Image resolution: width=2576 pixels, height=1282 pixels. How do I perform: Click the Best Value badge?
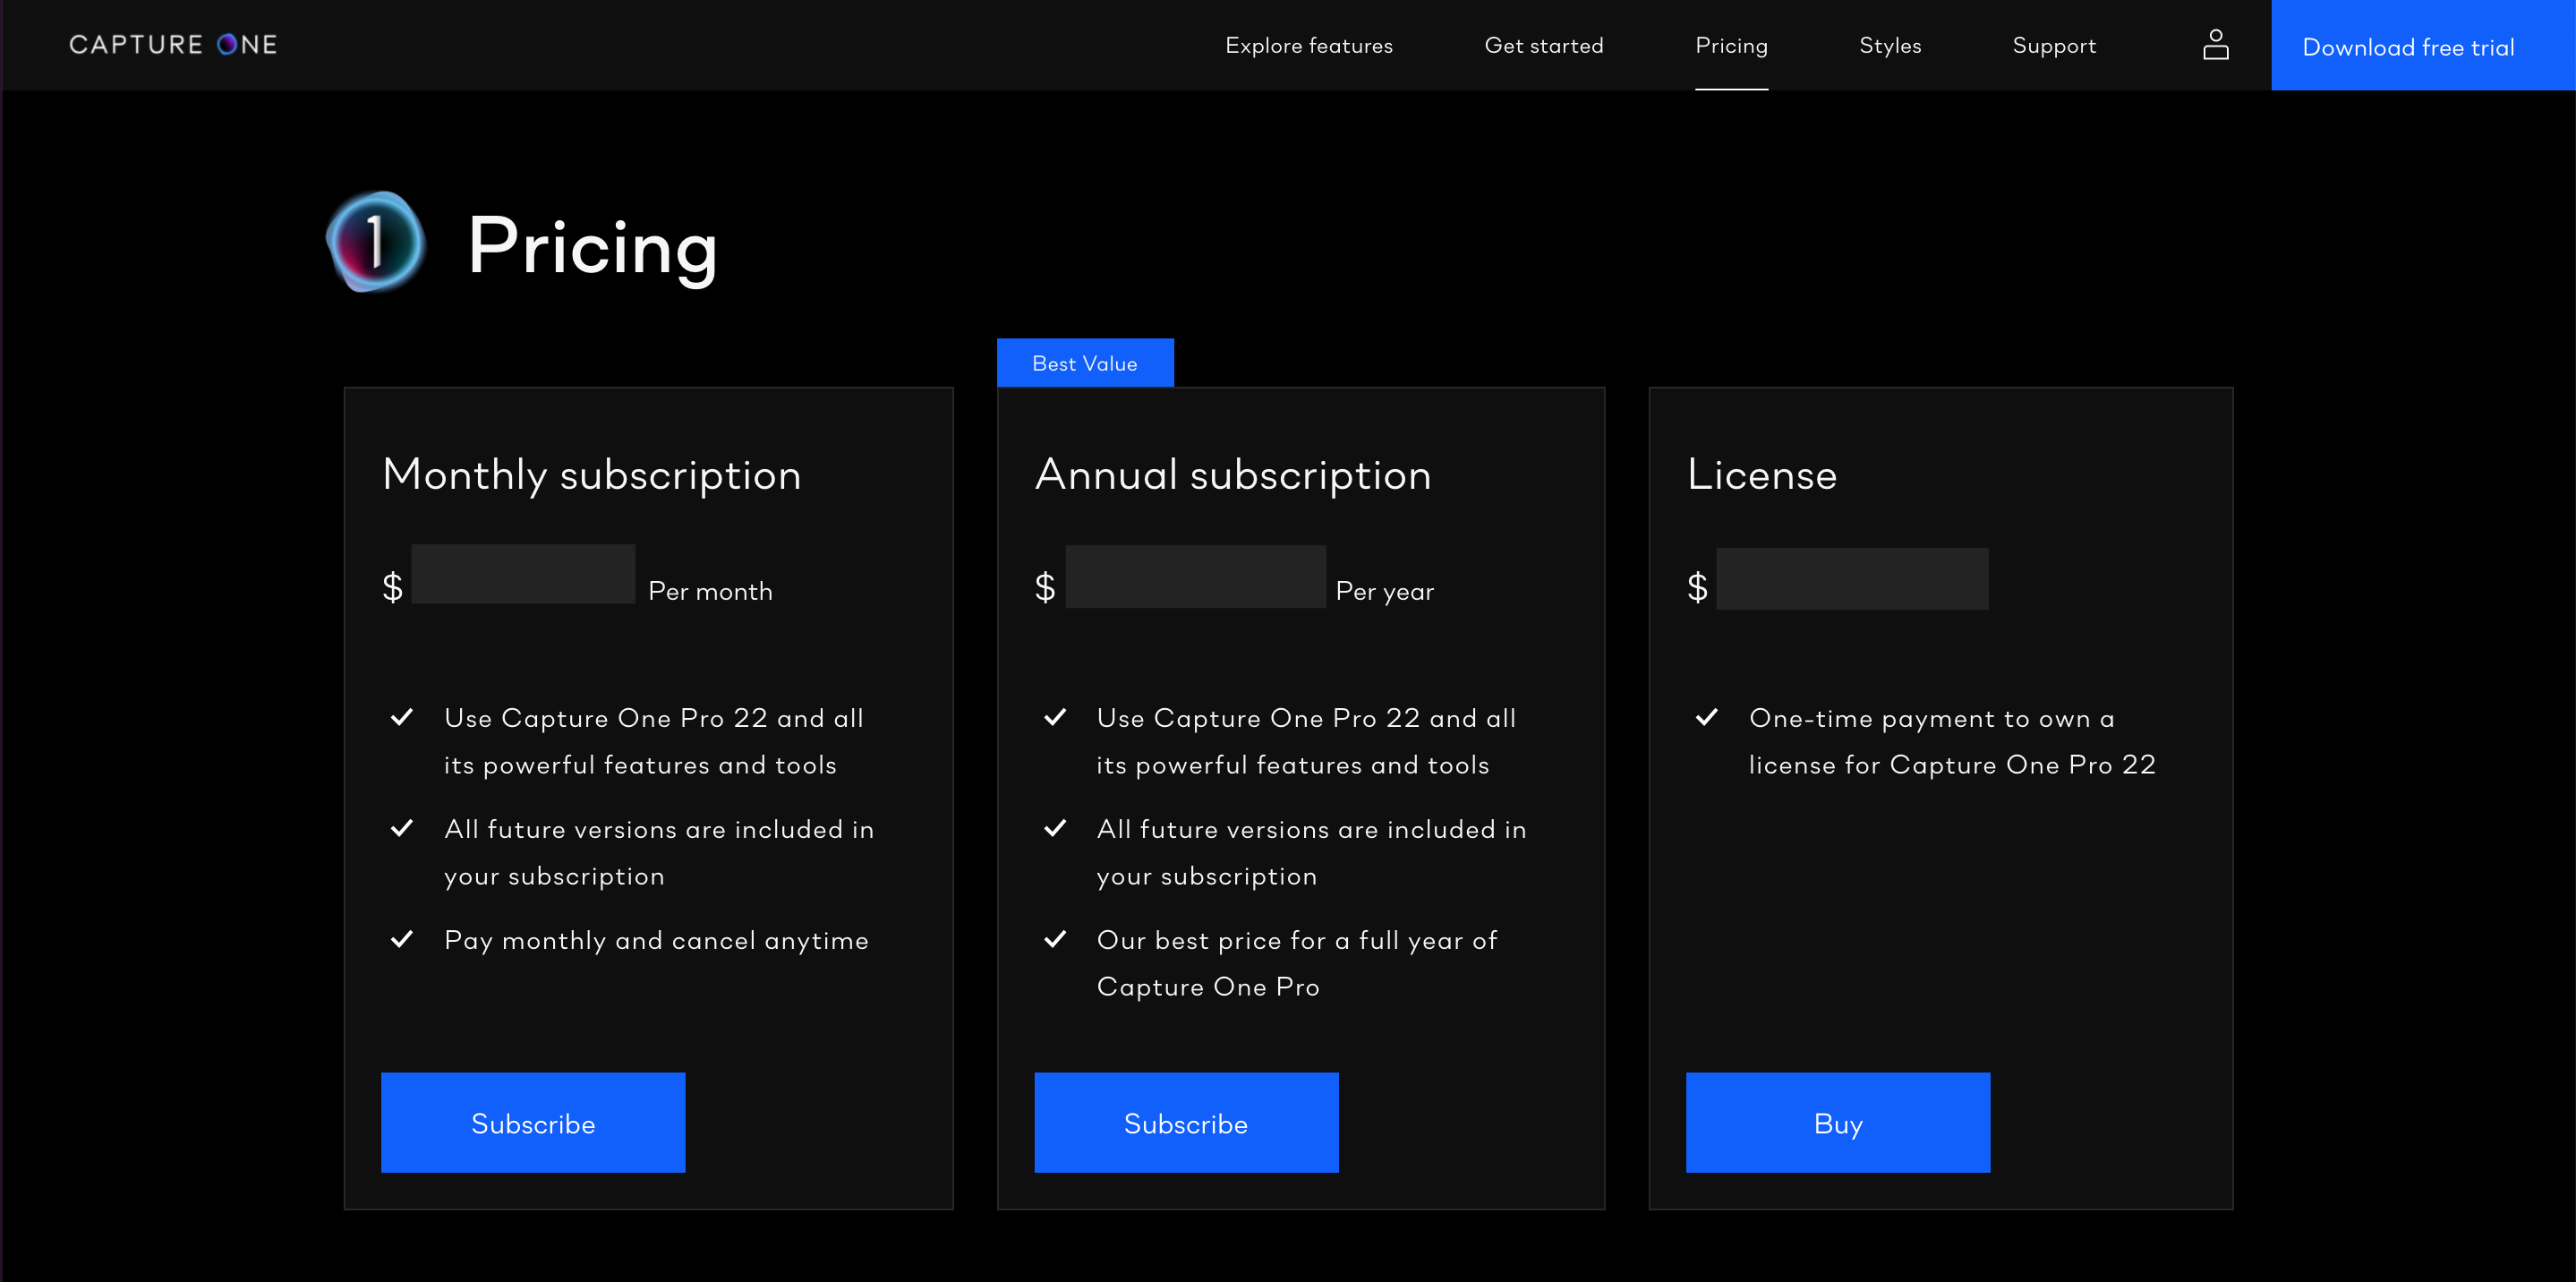[1085, 363]
